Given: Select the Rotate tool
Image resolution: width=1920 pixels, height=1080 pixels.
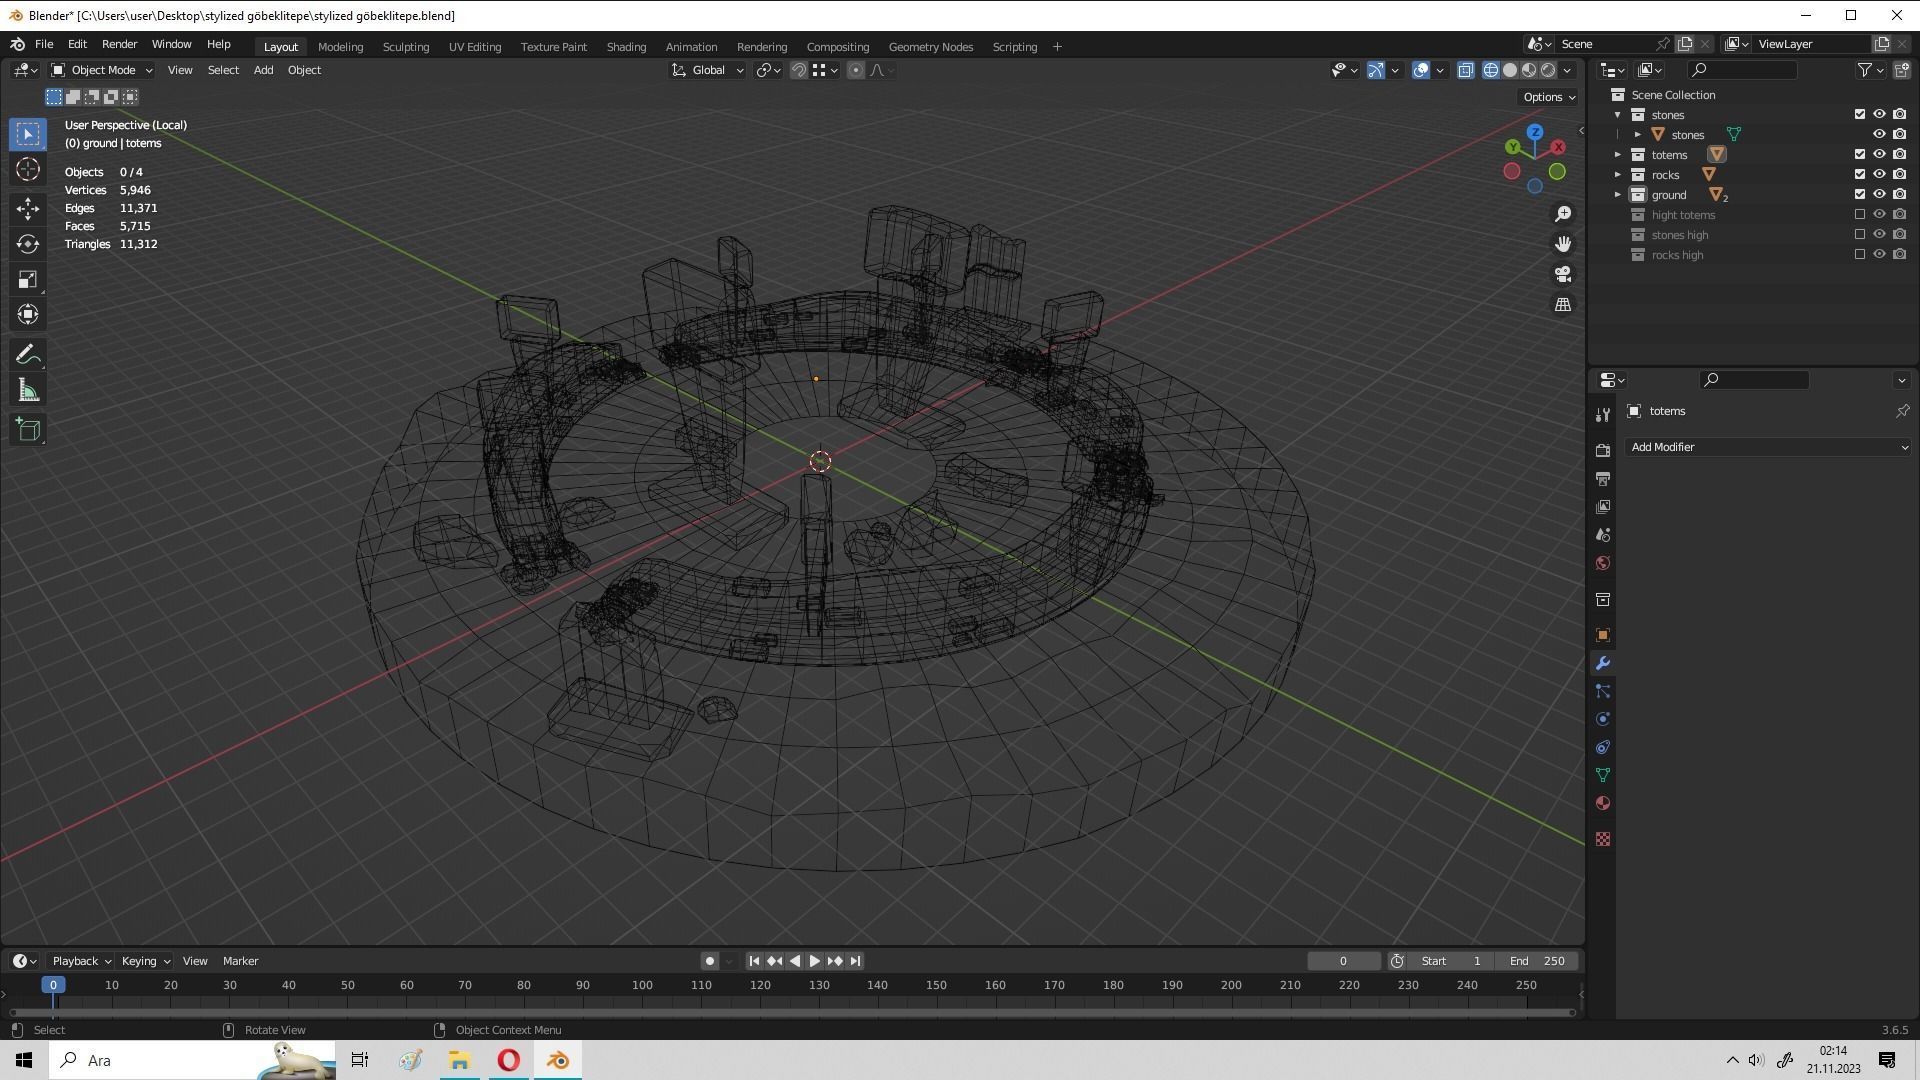Looking at the screenshot, I should (x=28, y=244).
